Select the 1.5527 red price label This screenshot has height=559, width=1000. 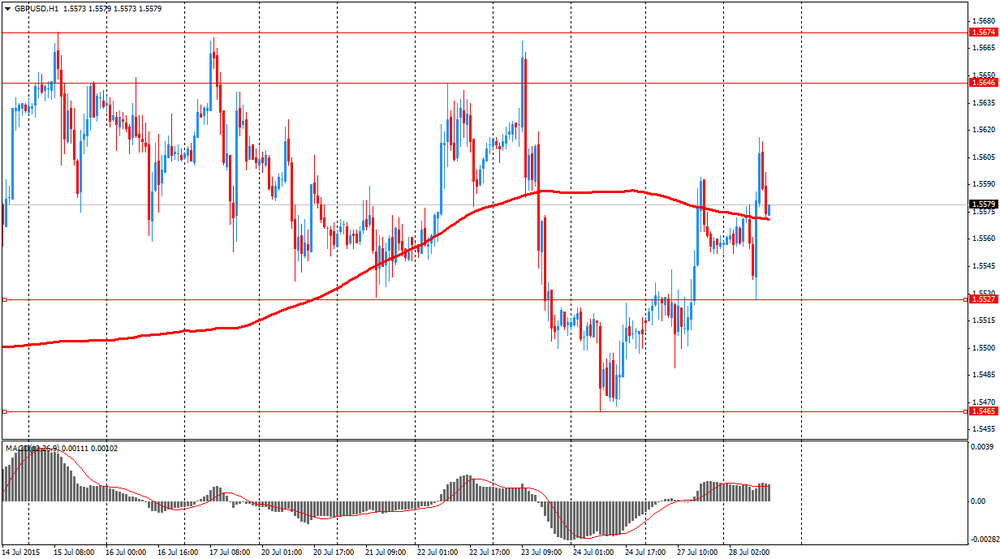coord(983,299)
